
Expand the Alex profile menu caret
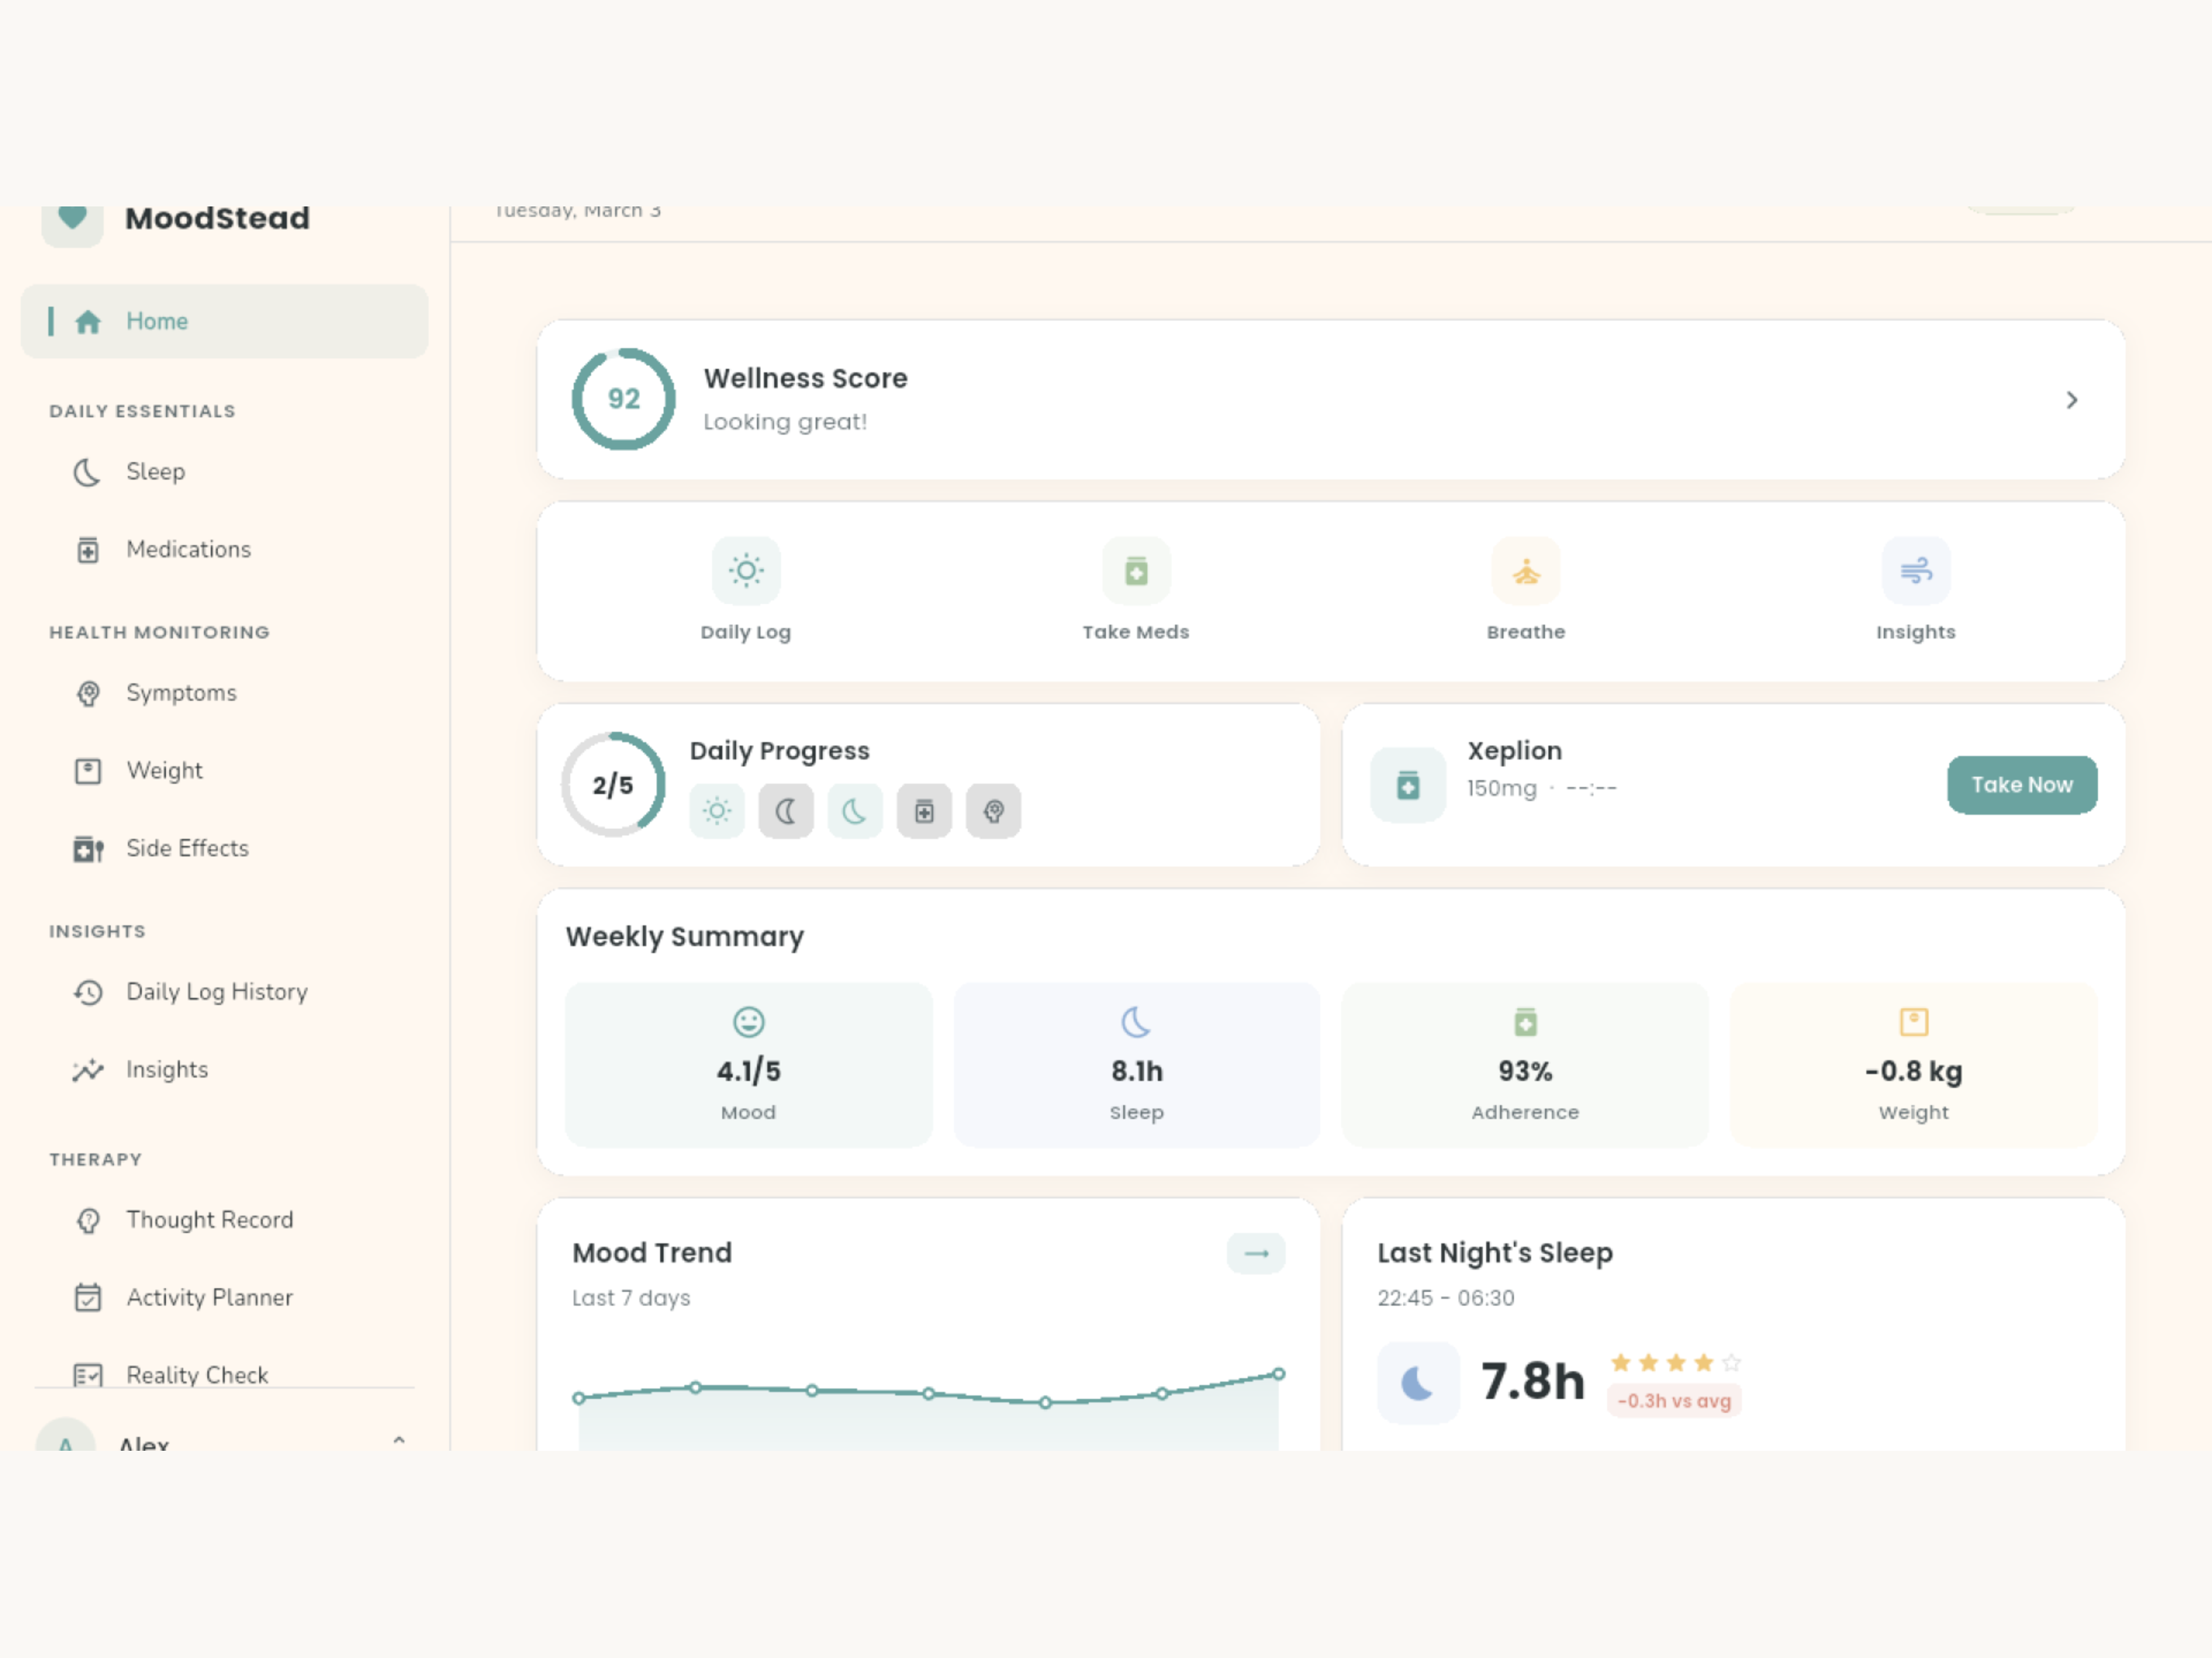point(399,1440)
